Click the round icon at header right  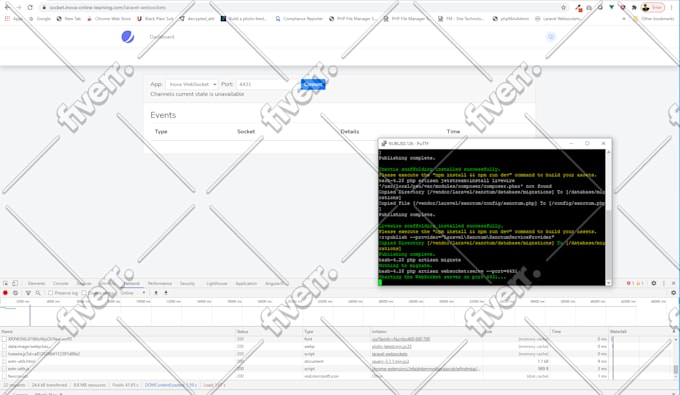(551, 37)
